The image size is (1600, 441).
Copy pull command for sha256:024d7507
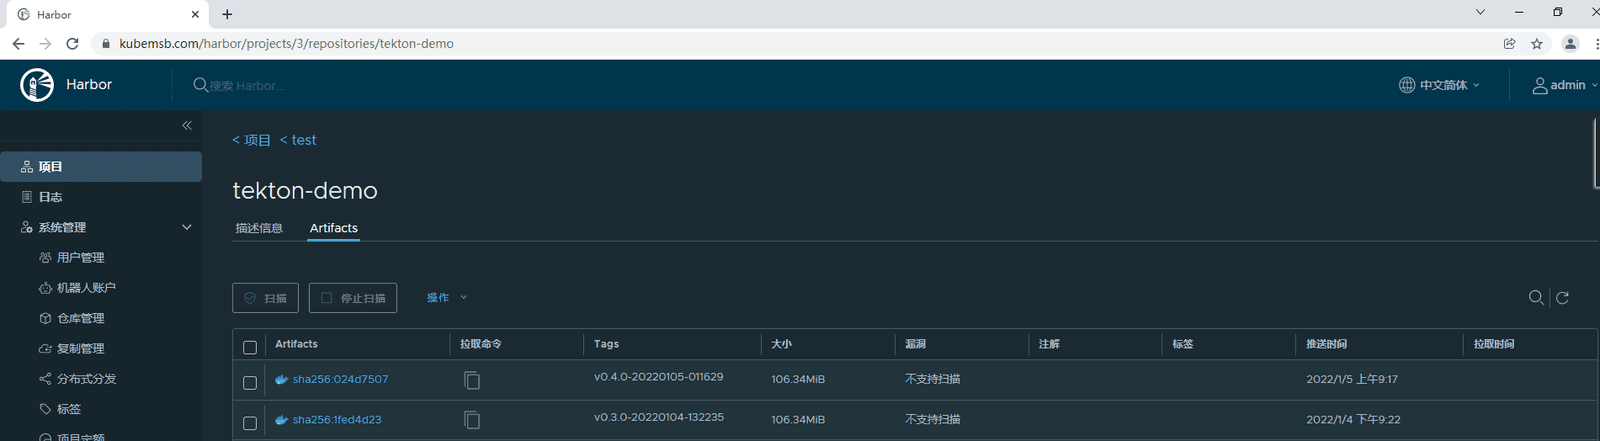(472, 380)
